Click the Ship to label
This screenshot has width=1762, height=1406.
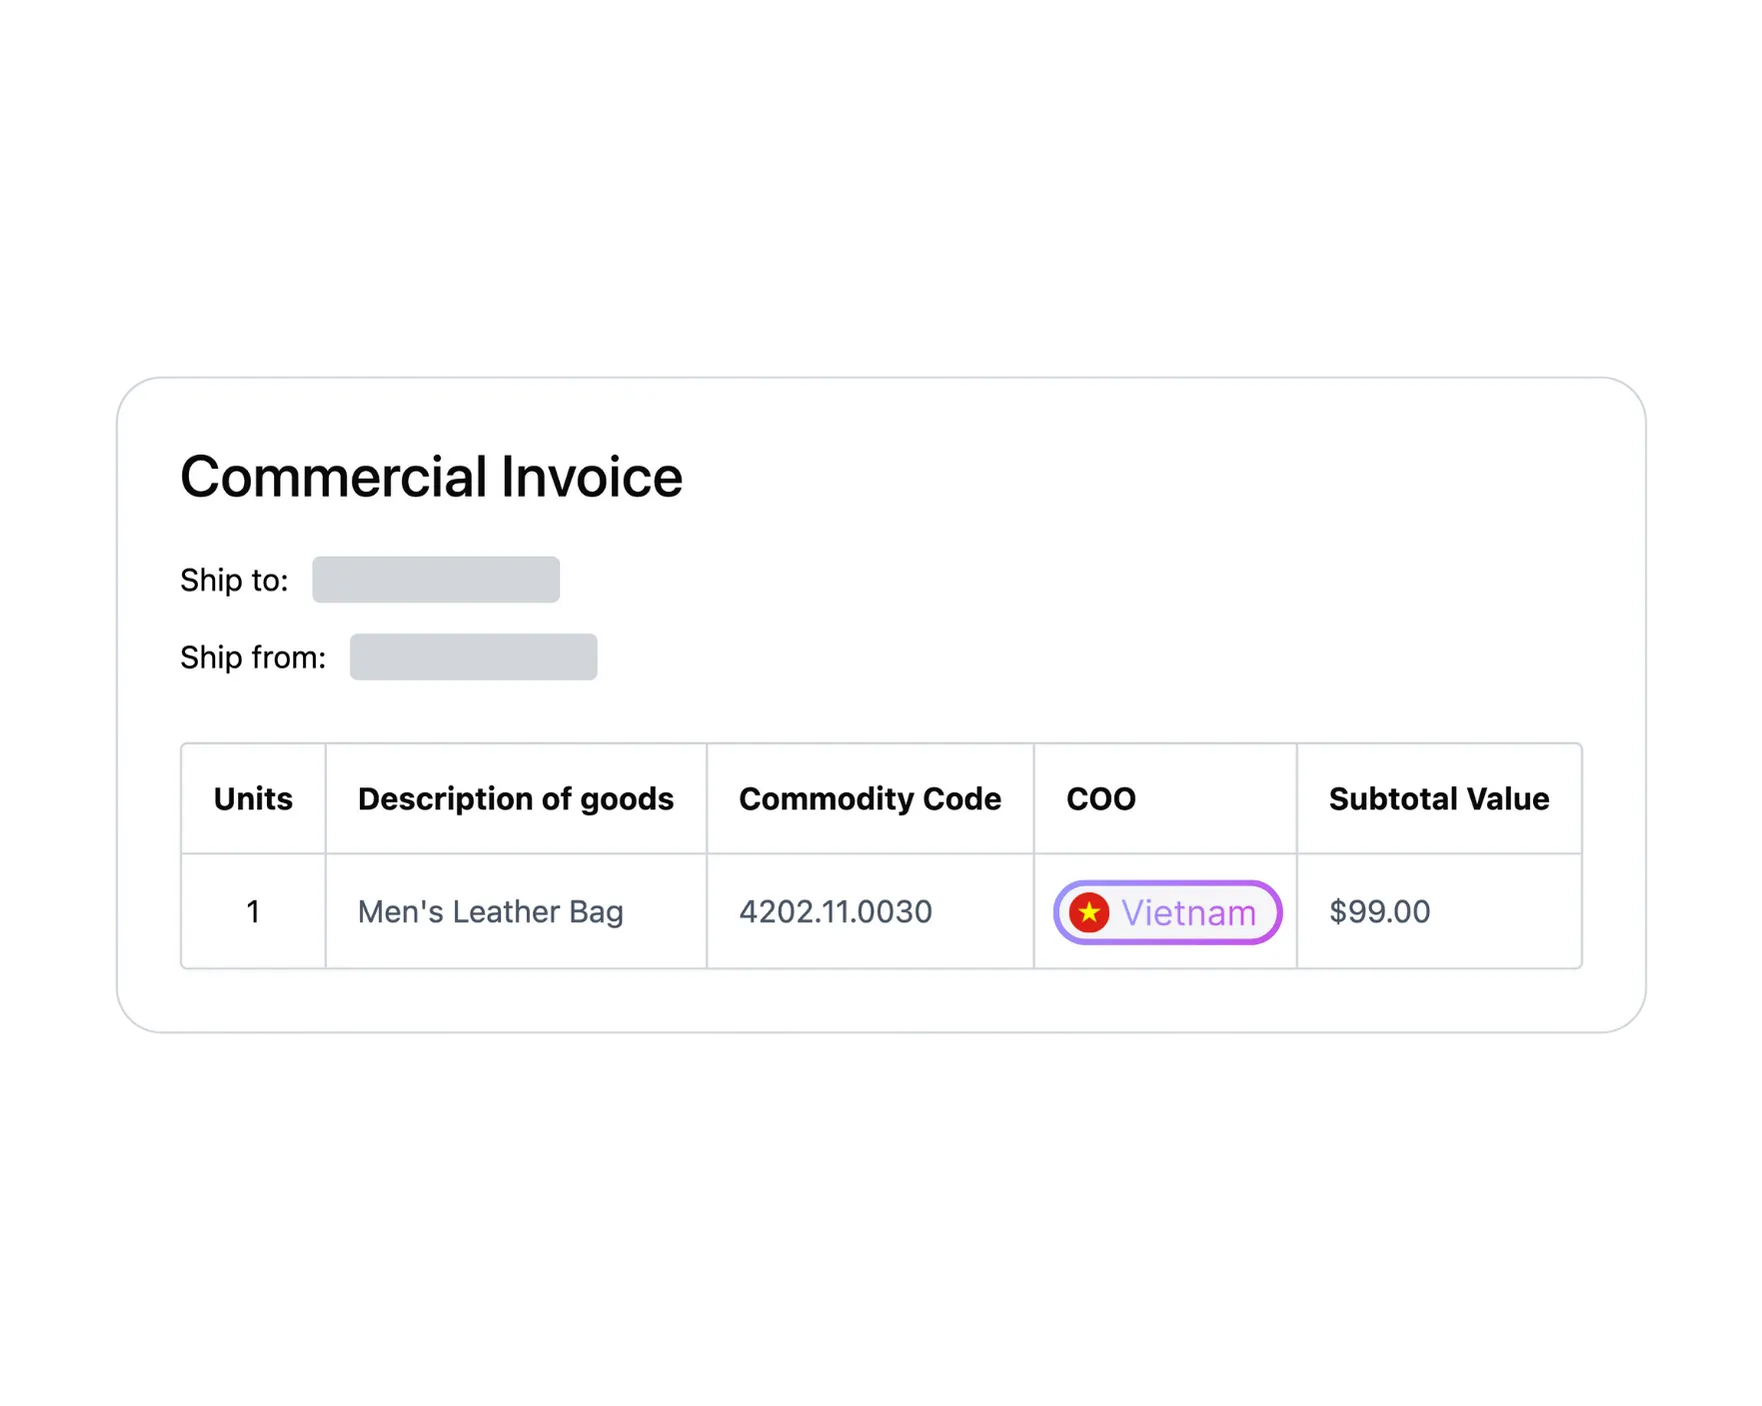(x=232, y=578)
